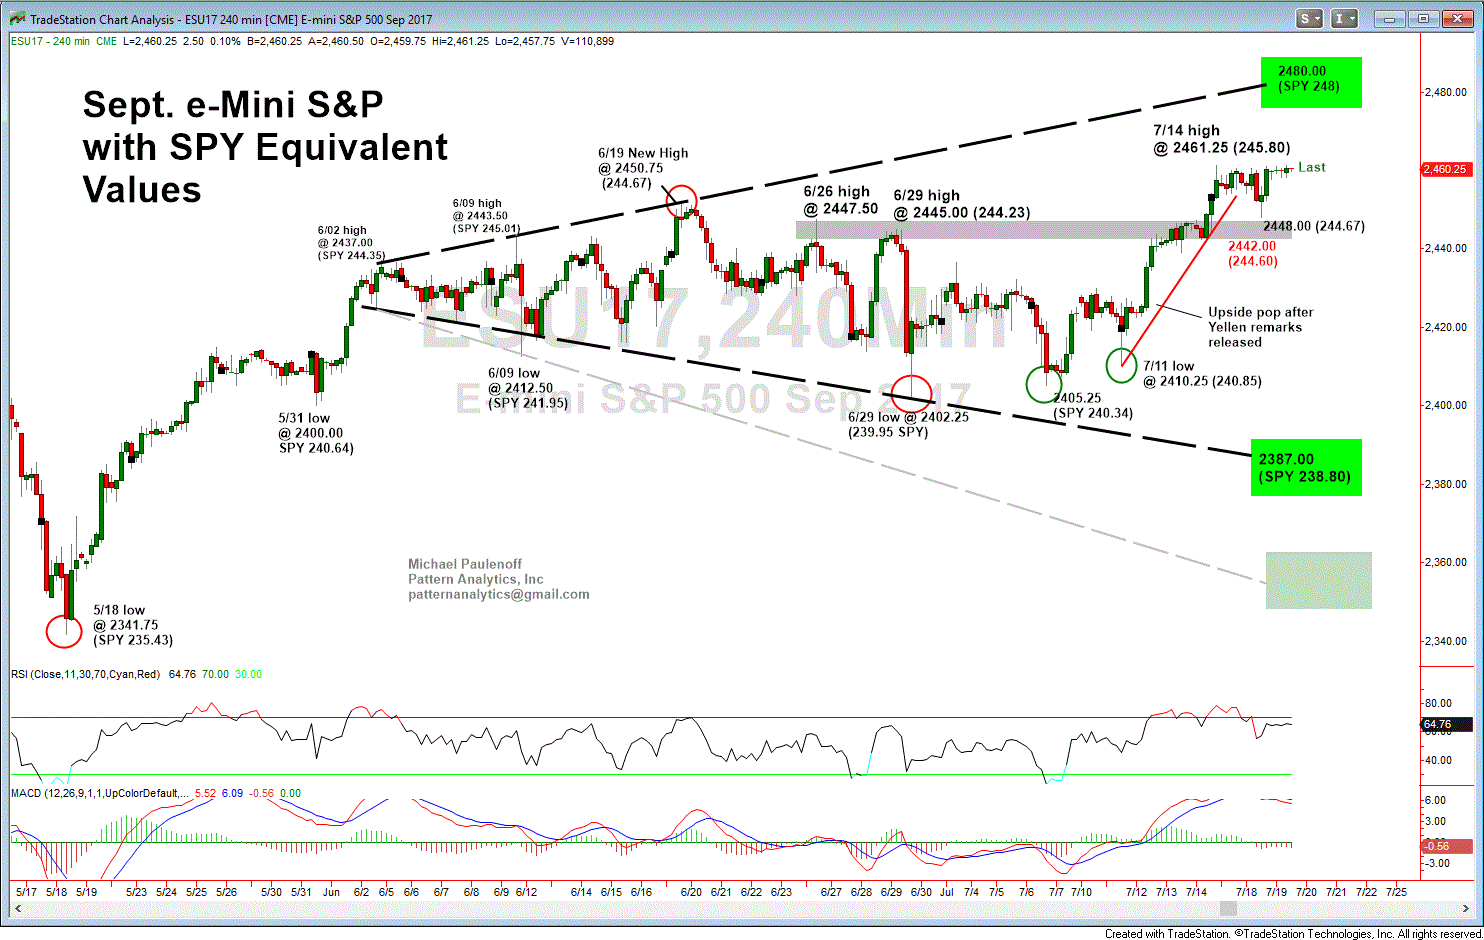Viewport: 1484px width, 940px height.
Task: Select the red 2442.00 (244.60) support label
Action: [1252, 254]
